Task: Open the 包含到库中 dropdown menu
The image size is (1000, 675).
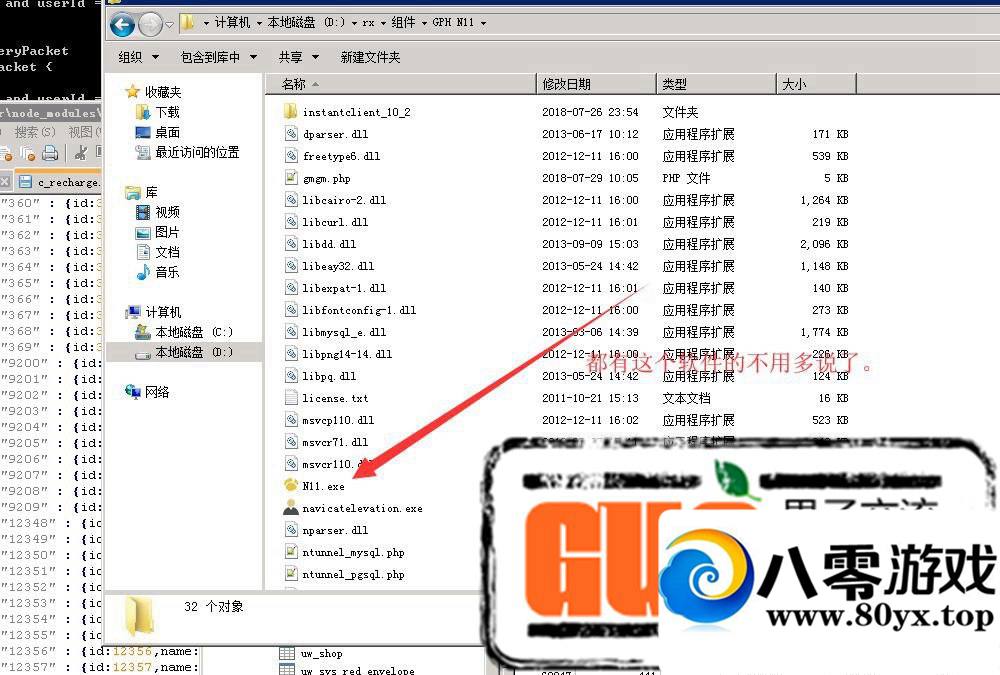Action: (219, 57)
